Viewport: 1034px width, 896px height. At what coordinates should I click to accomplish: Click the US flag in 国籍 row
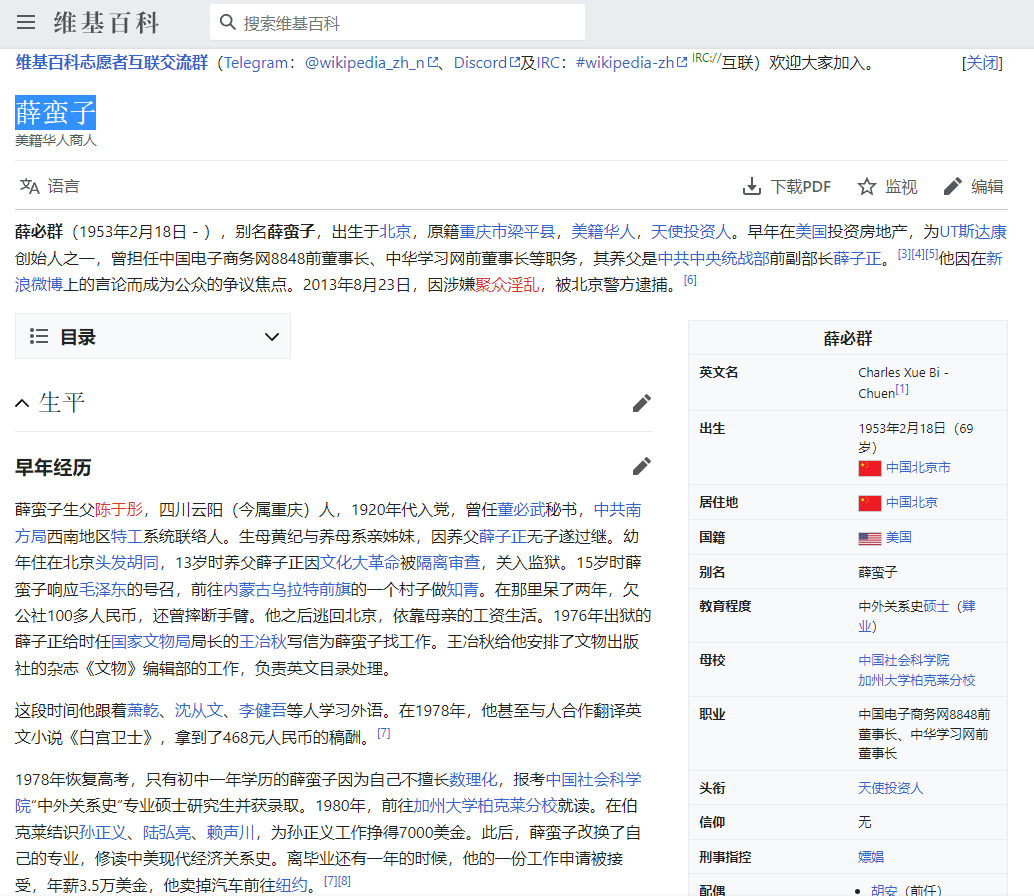pyautogui.click(x=870, y=538)
